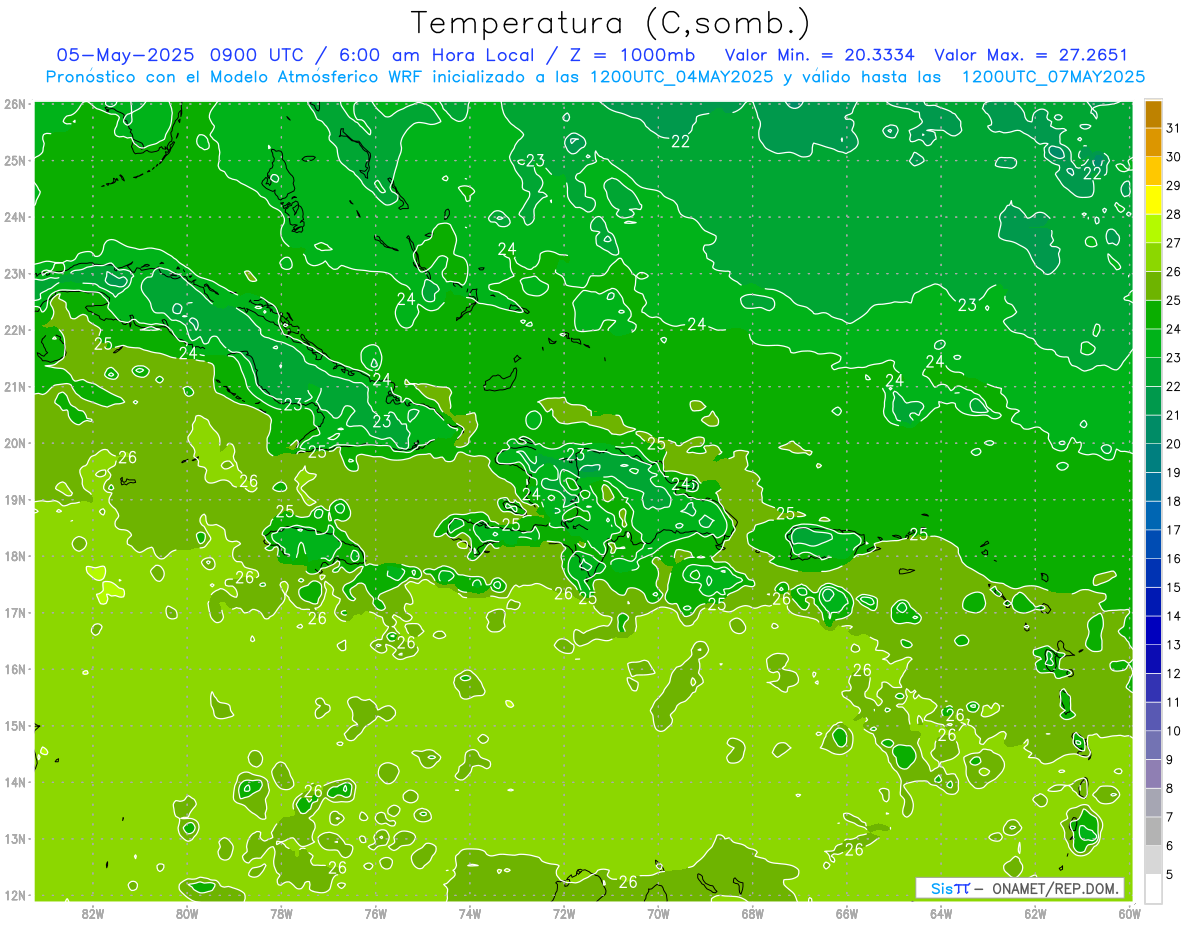Click the 70W longitude label
The width and height of the screenshot is (1200, 927).
658,913
